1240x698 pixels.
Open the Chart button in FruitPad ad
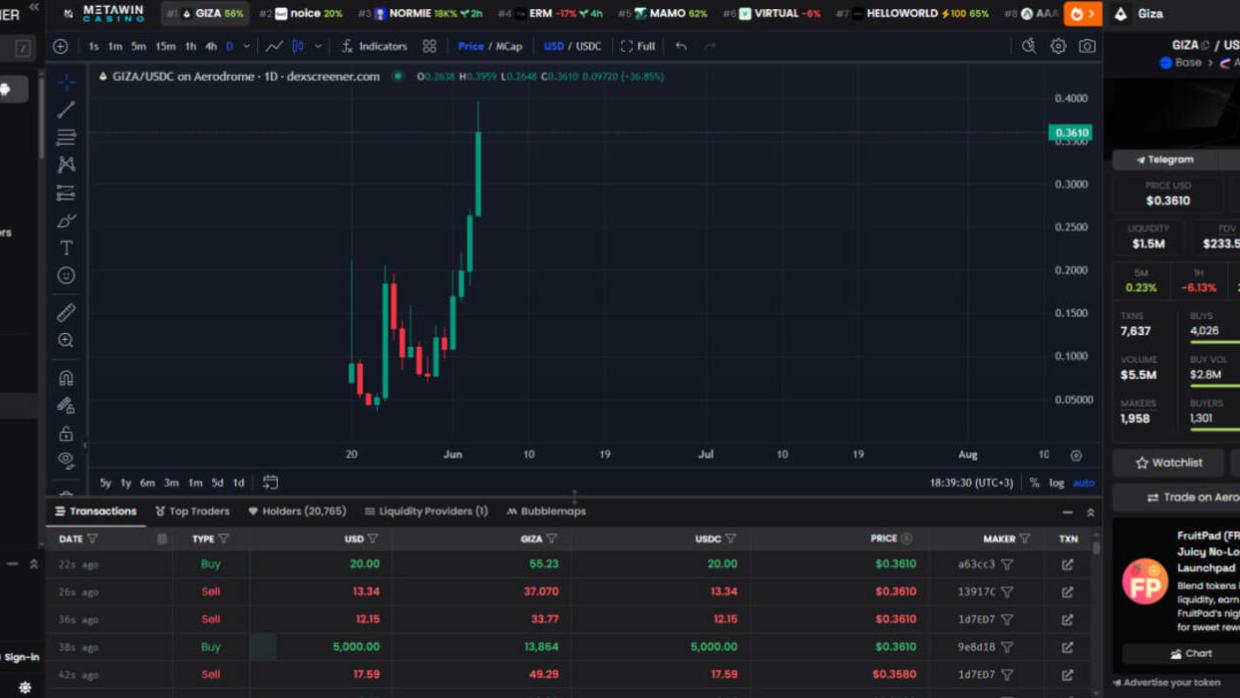coord(1191,654)
